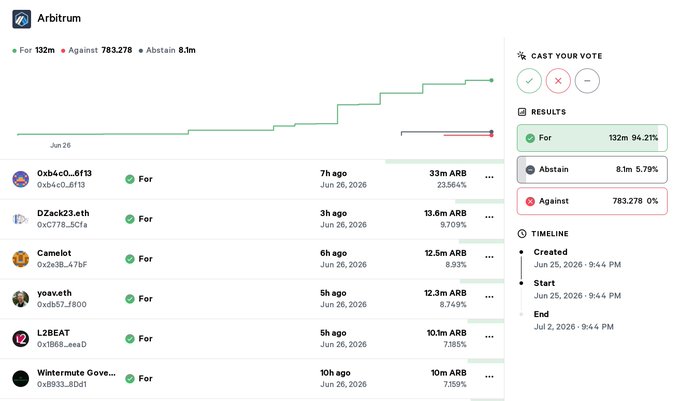Click the Timeline clock icon
This screenshot has width=680, height=401.
[x=522, y=234]
